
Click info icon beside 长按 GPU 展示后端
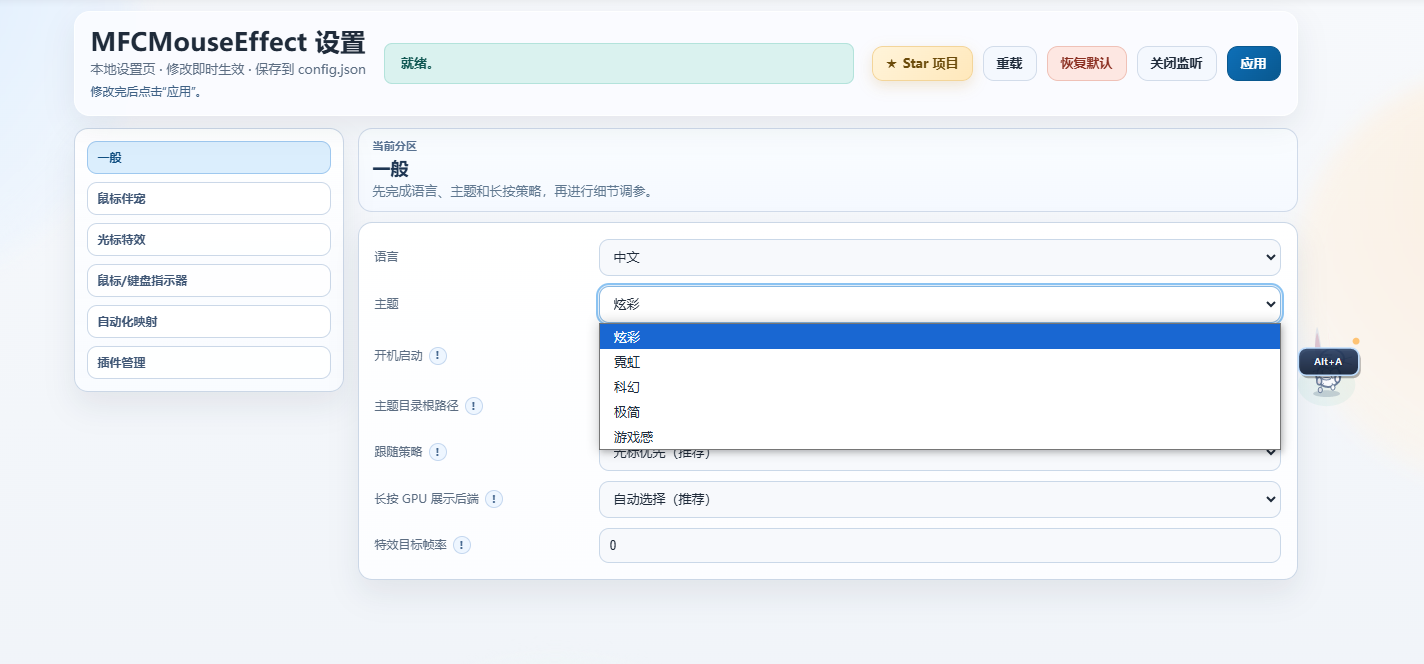click(494, 499)
